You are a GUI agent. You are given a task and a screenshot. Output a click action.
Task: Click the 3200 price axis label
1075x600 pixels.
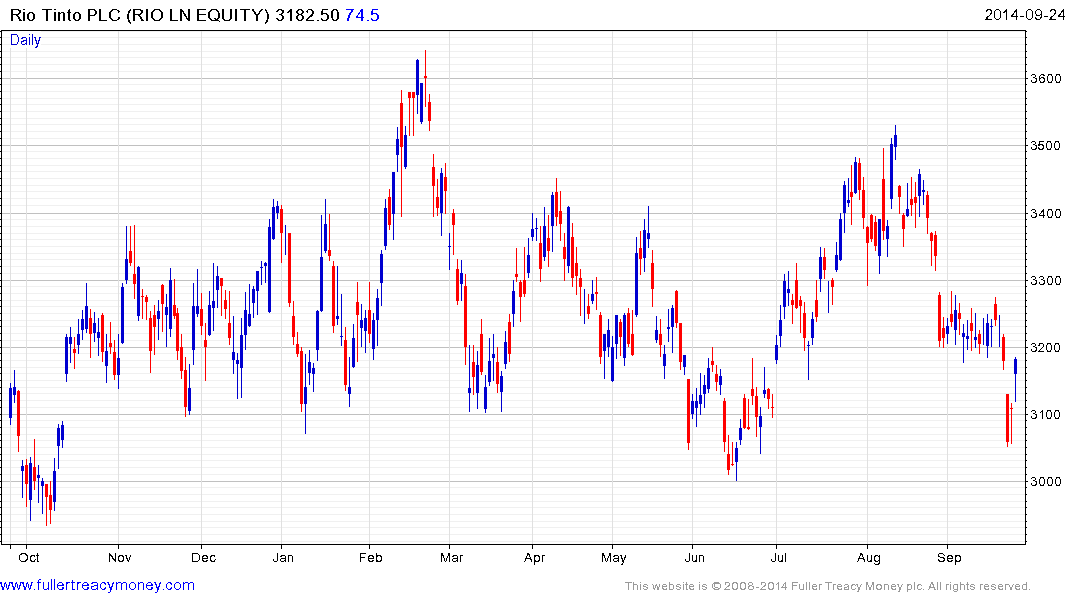point(1046,348)
